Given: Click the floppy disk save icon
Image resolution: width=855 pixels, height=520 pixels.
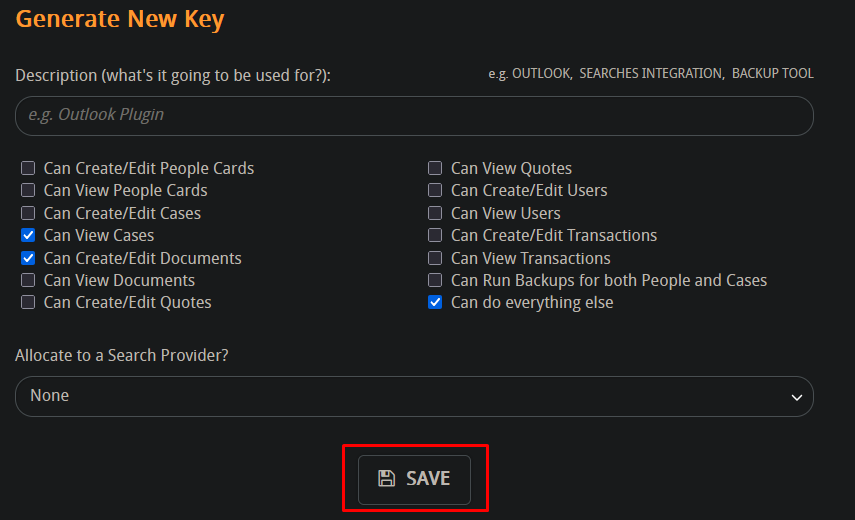Looking at the screenshot, I should (386, 479).
